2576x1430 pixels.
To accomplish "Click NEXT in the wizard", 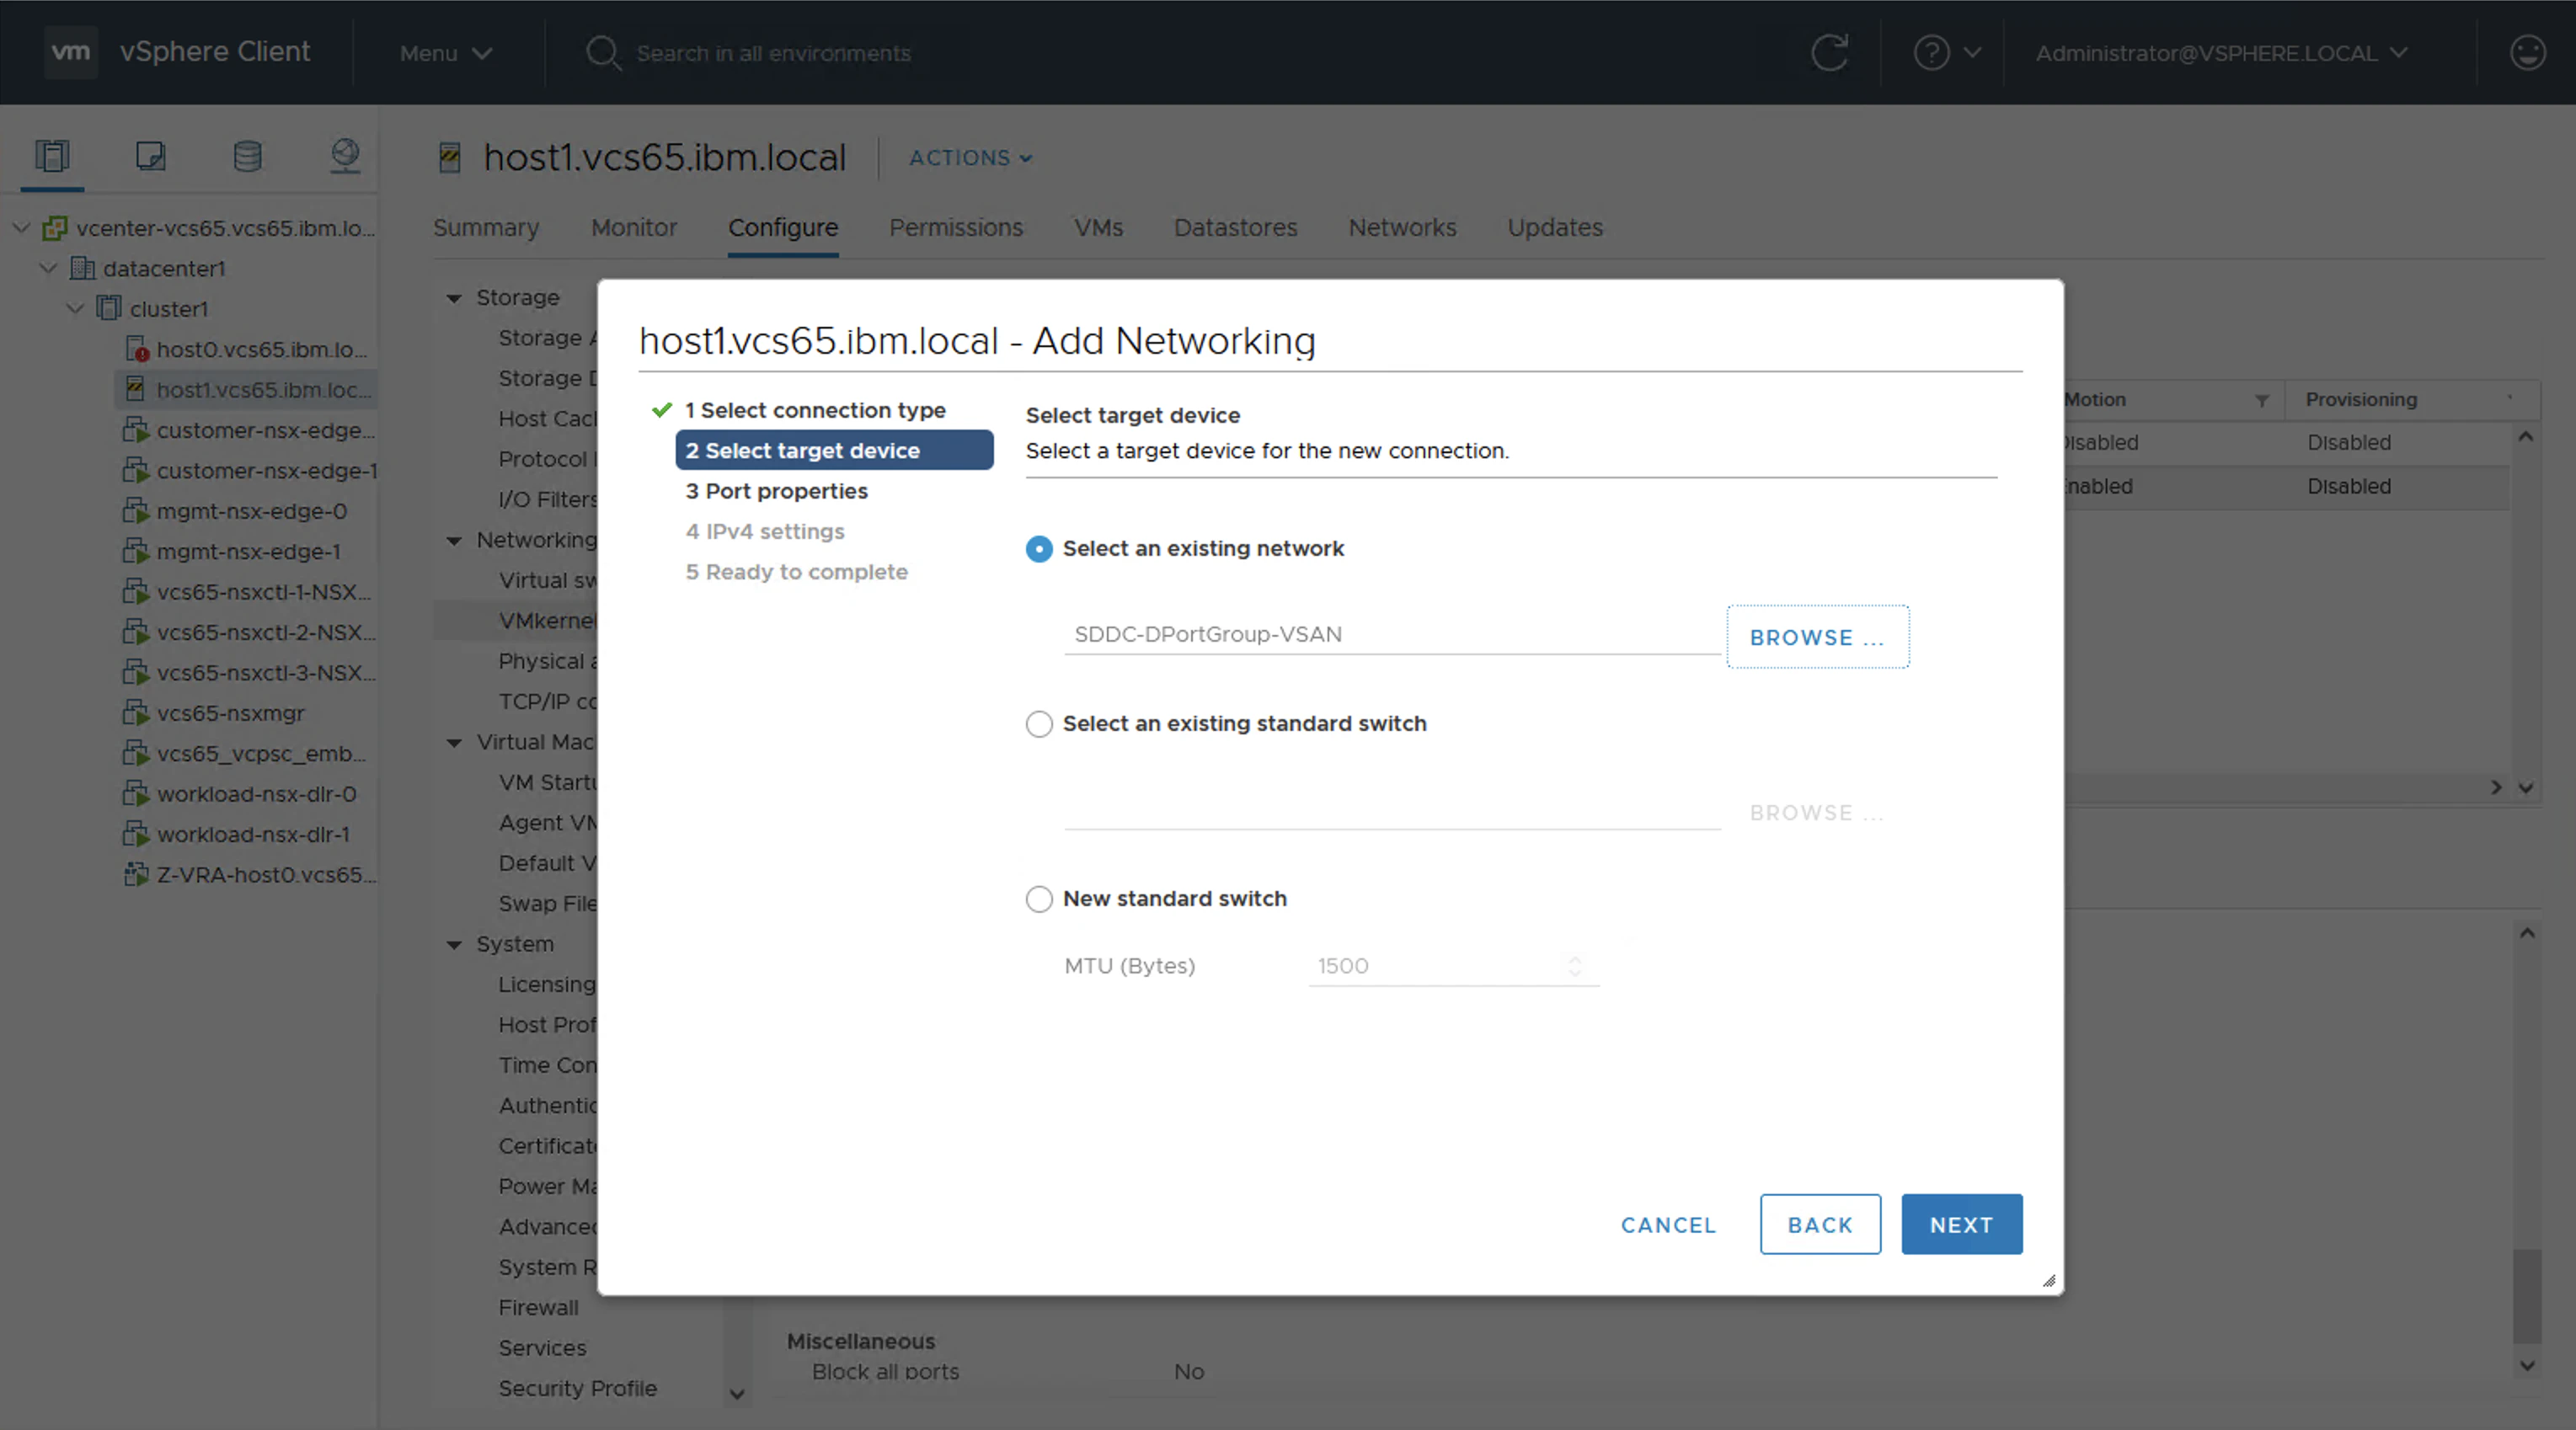I will [x=1961, y=1224].
